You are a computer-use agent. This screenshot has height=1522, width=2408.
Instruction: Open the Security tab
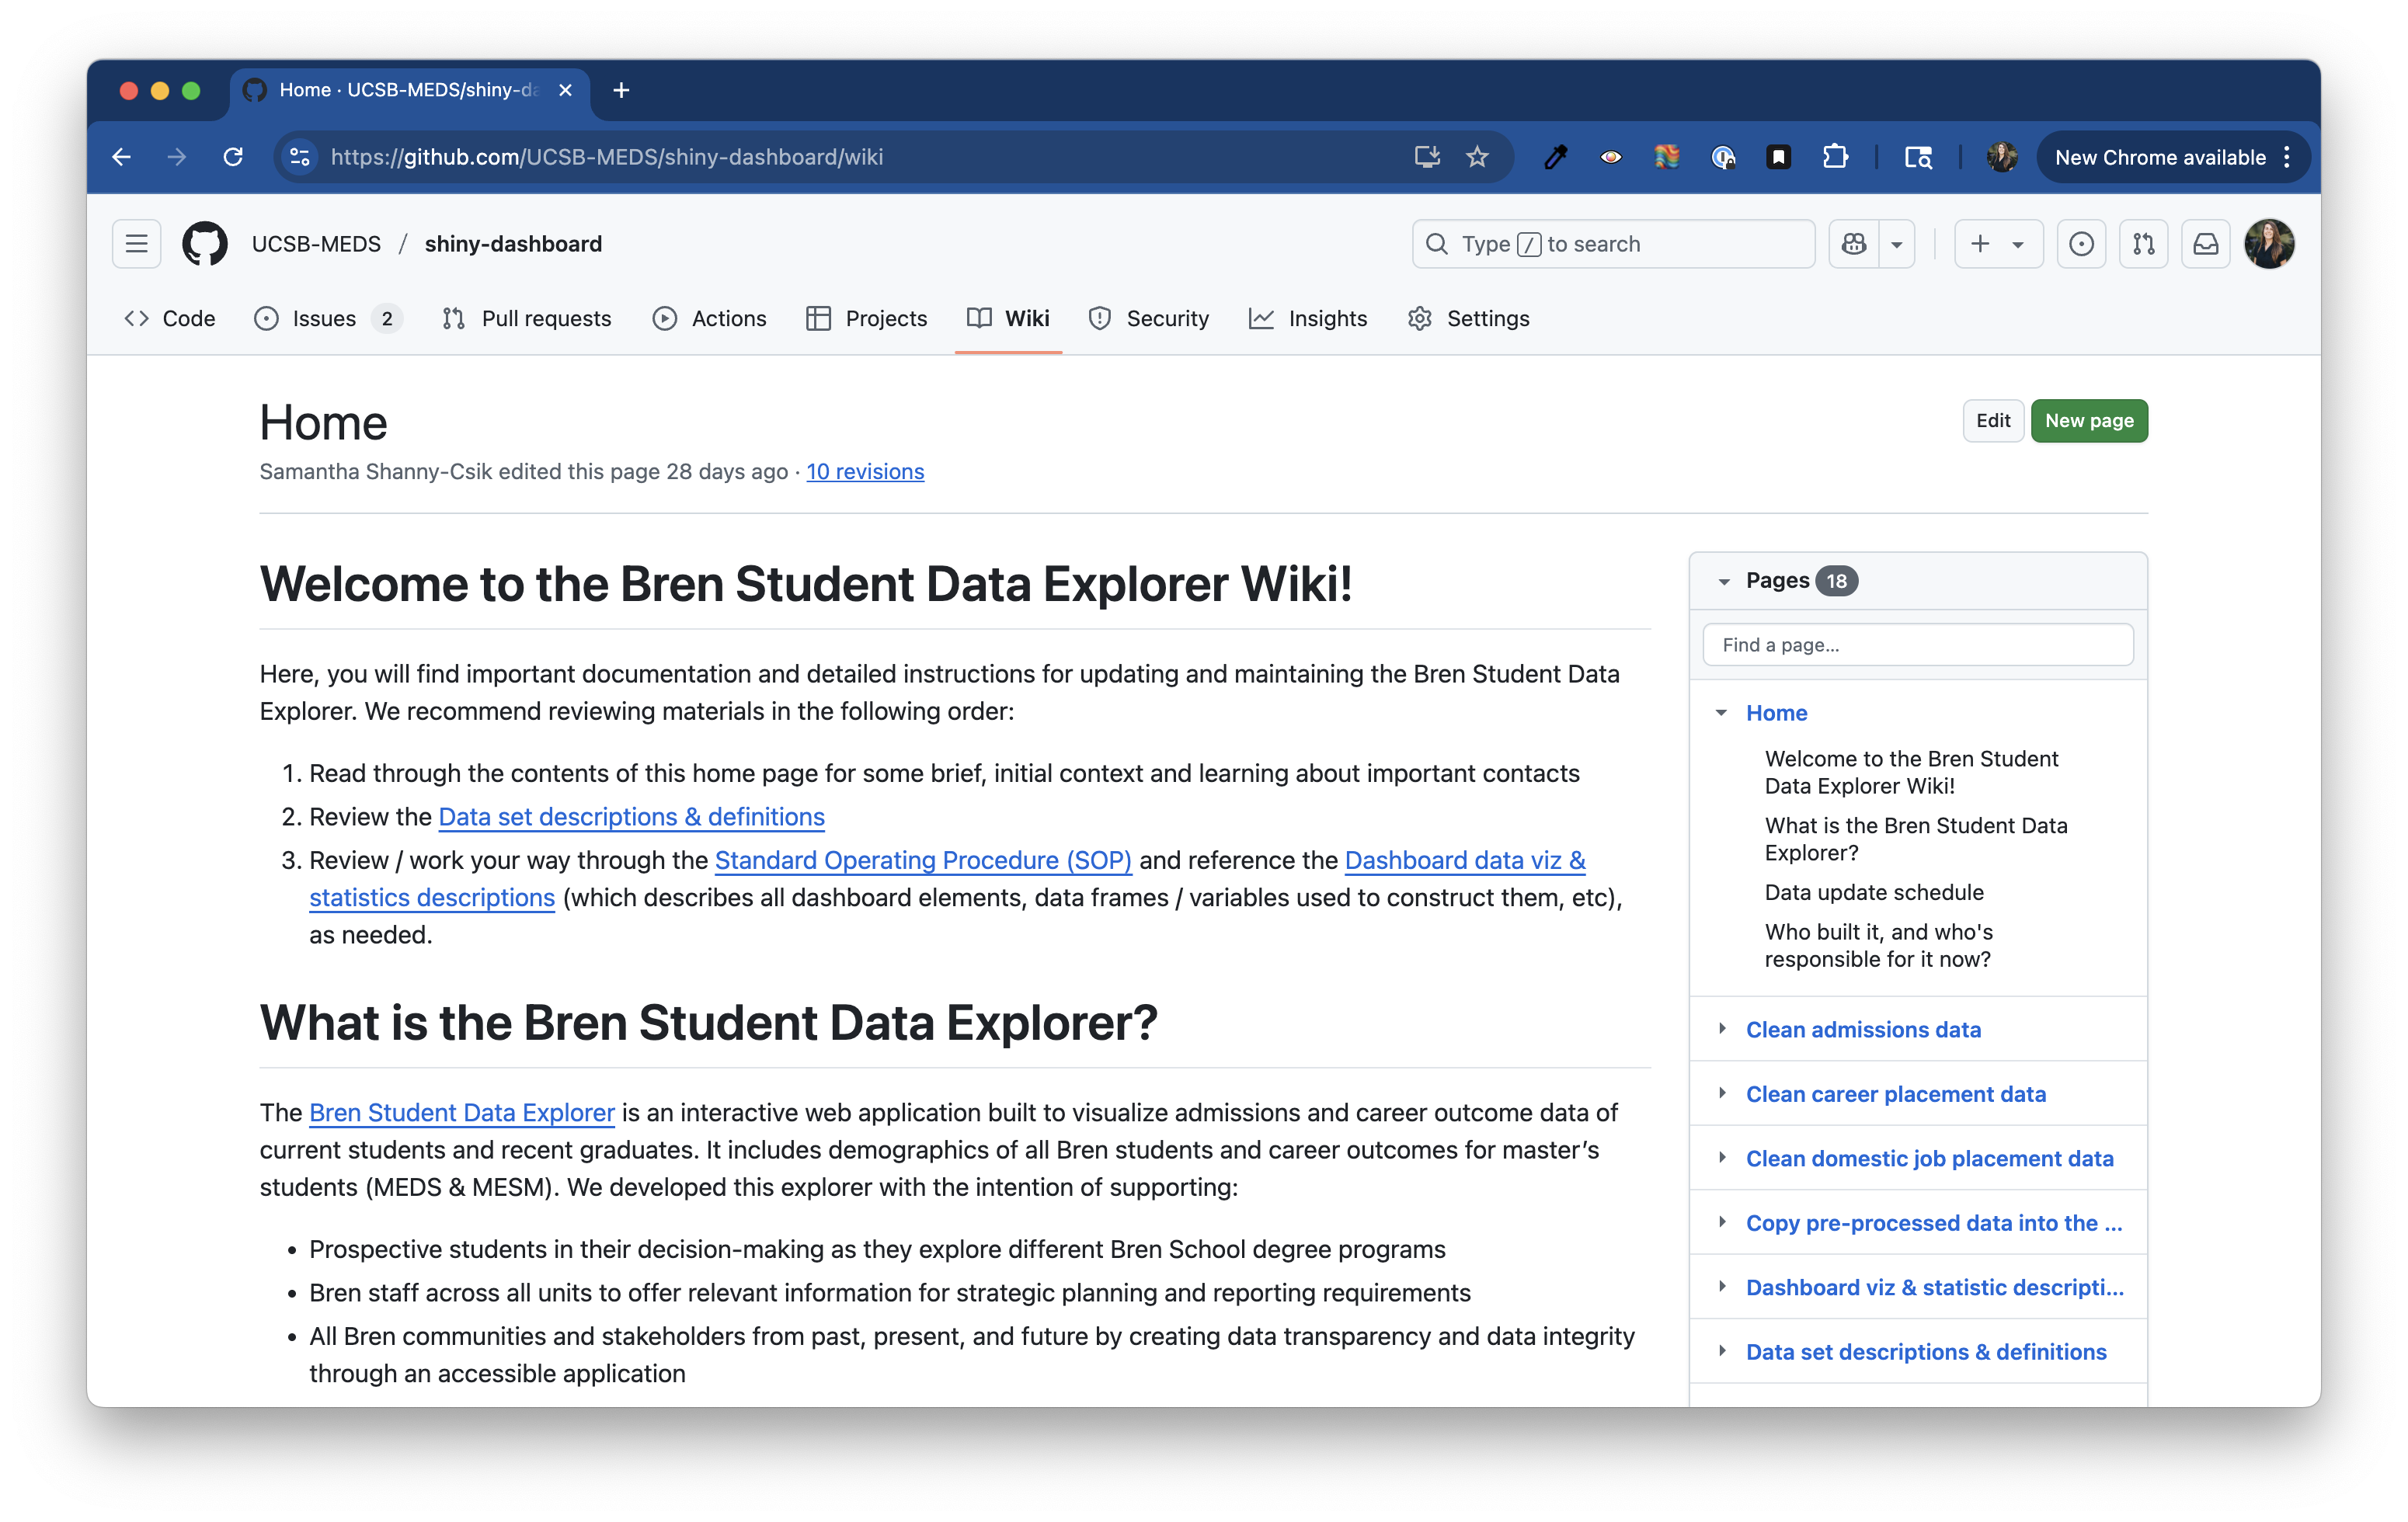[1148, 318]
